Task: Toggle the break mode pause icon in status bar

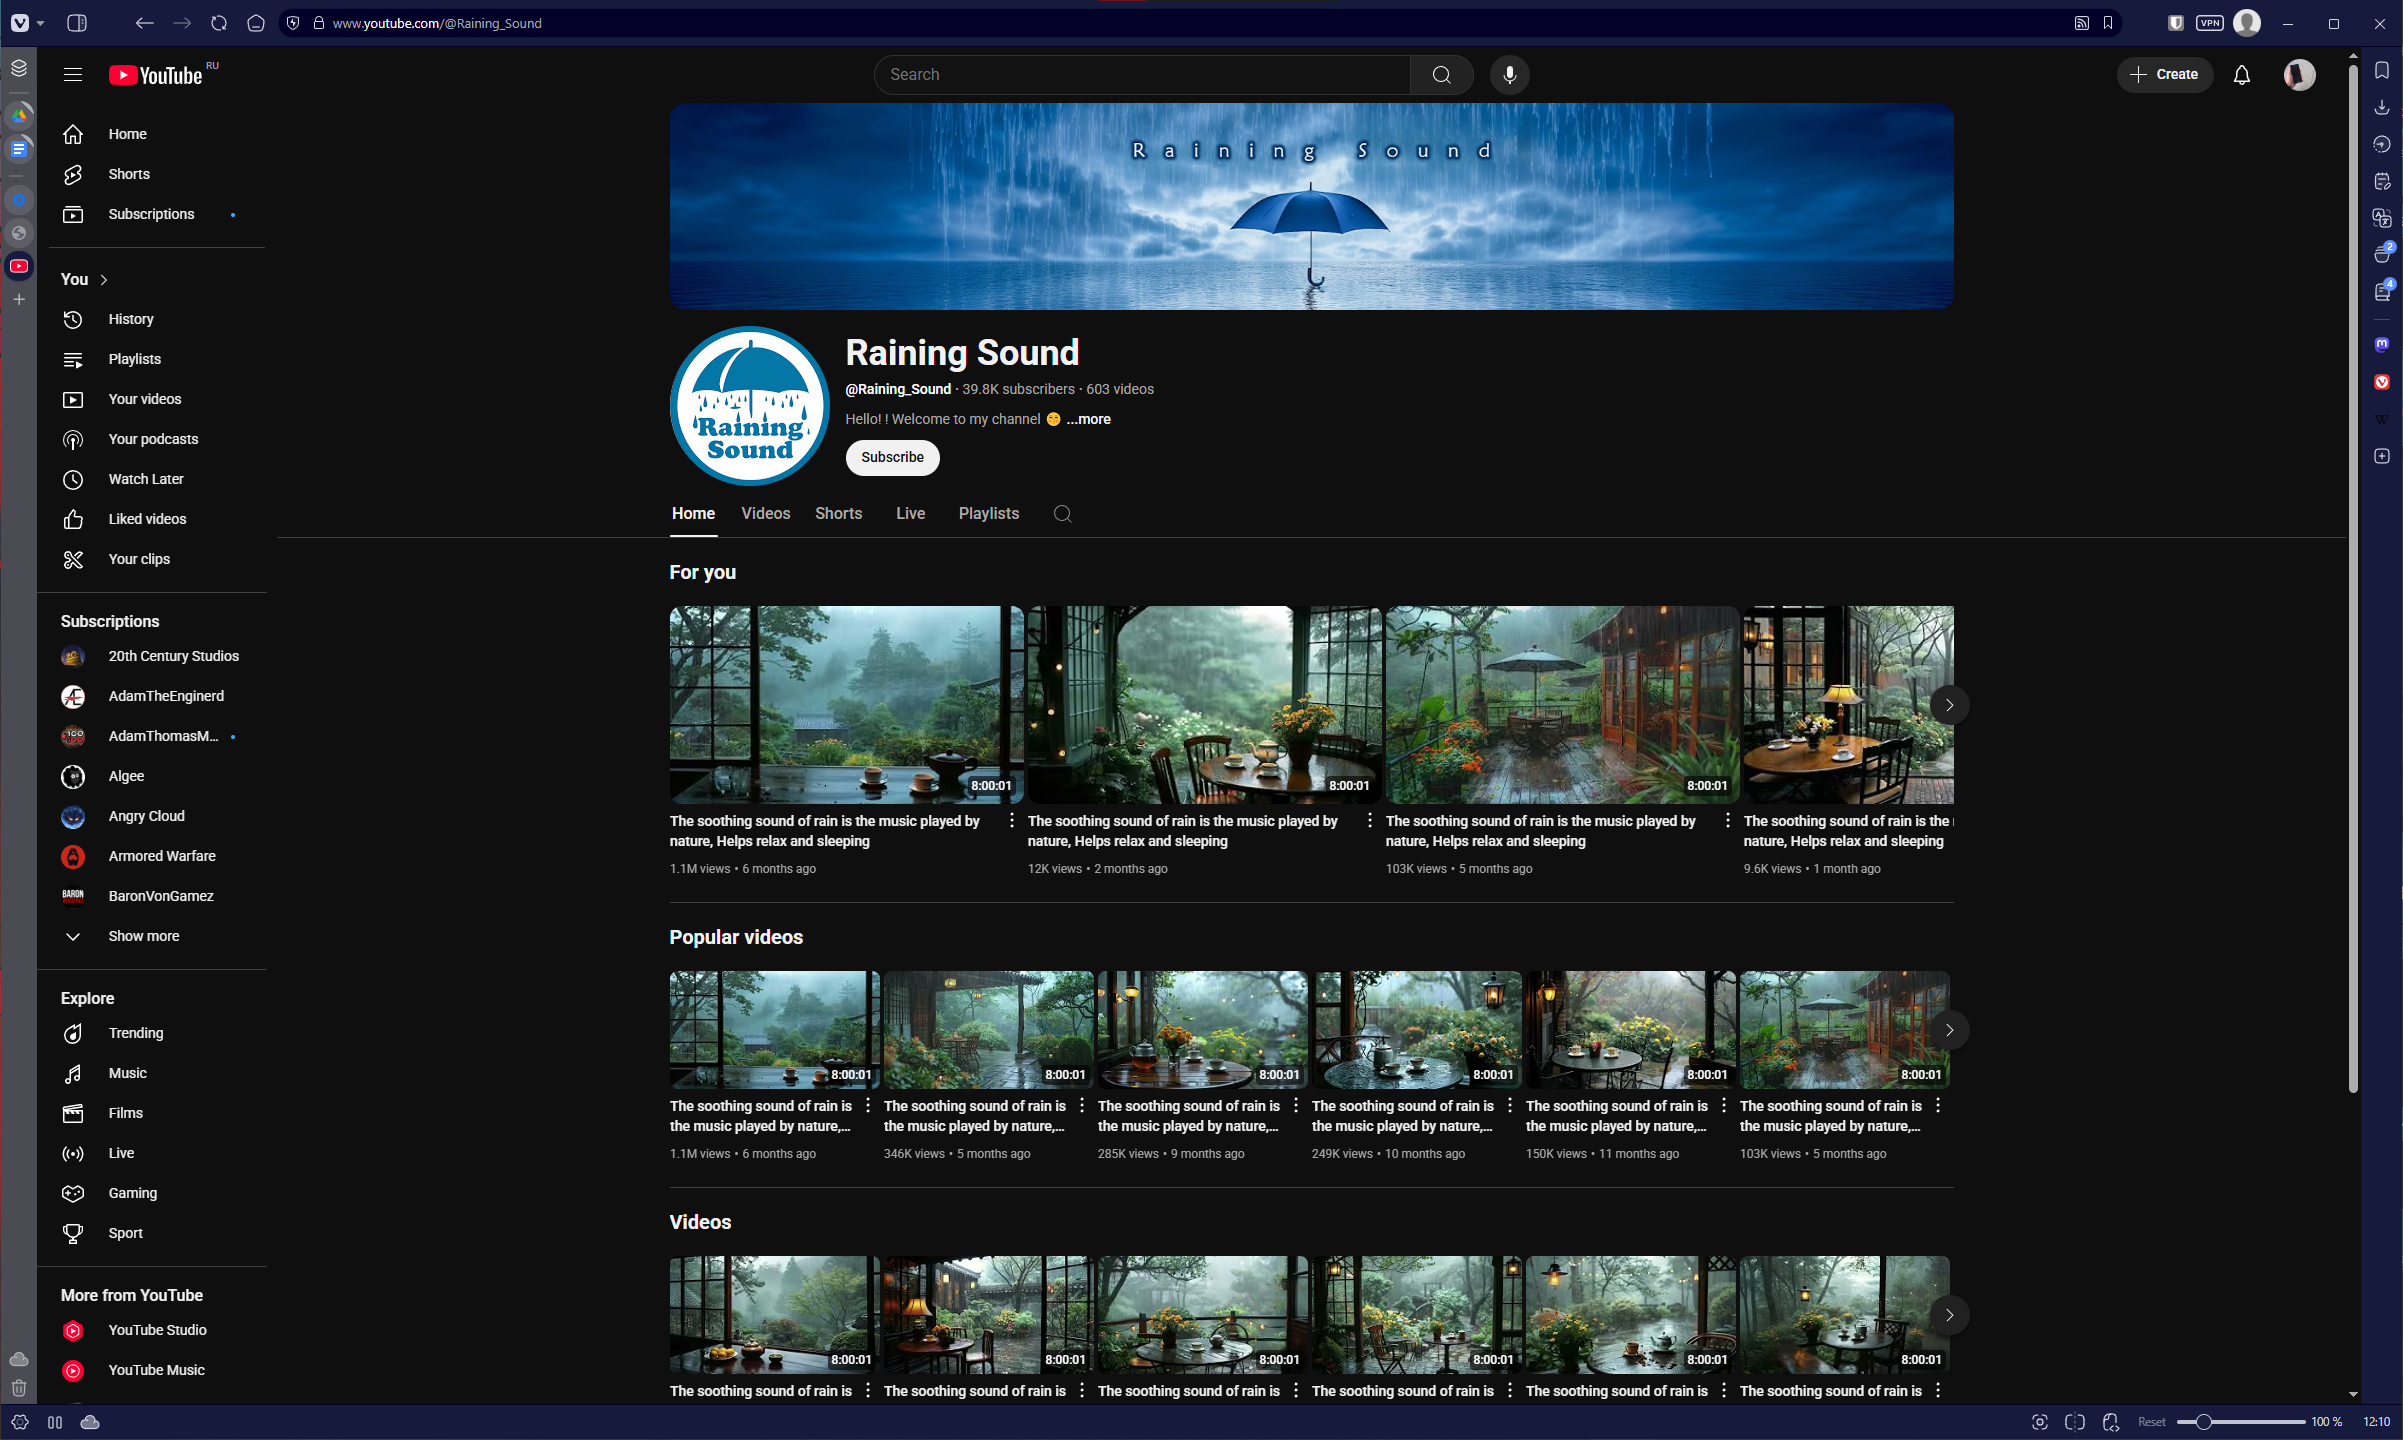Action: coord(55,1422)
